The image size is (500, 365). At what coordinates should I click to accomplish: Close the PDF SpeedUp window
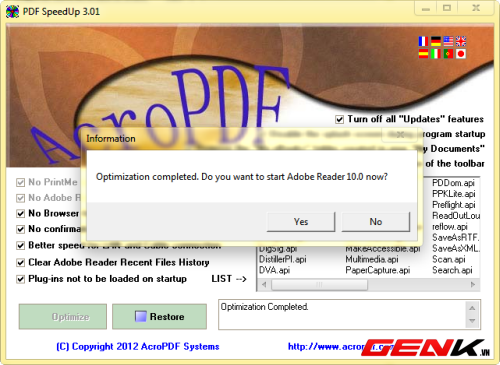[x=476, y=8]
